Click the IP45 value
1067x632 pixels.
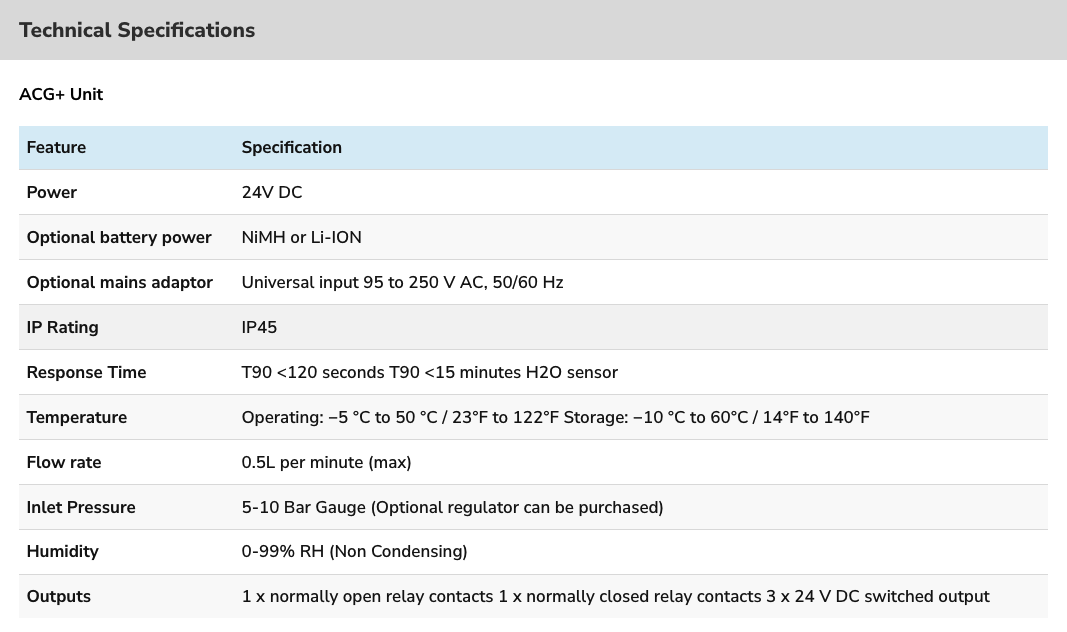click(x=259, y=327)
